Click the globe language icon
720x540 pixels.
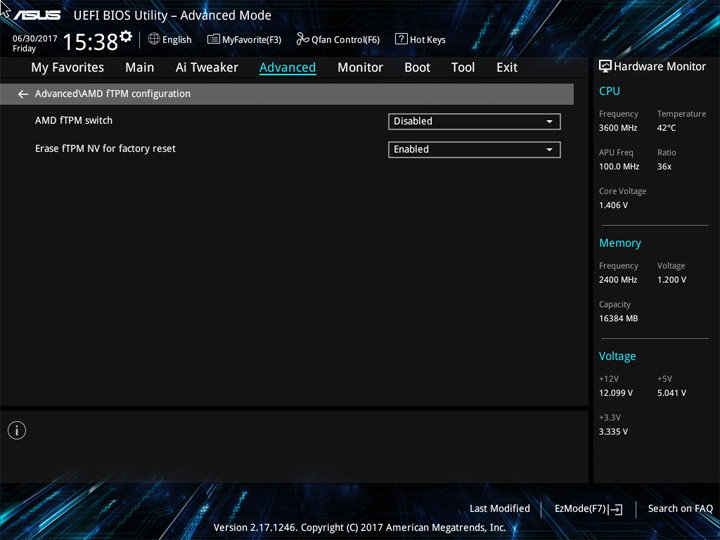click(154, 39)
